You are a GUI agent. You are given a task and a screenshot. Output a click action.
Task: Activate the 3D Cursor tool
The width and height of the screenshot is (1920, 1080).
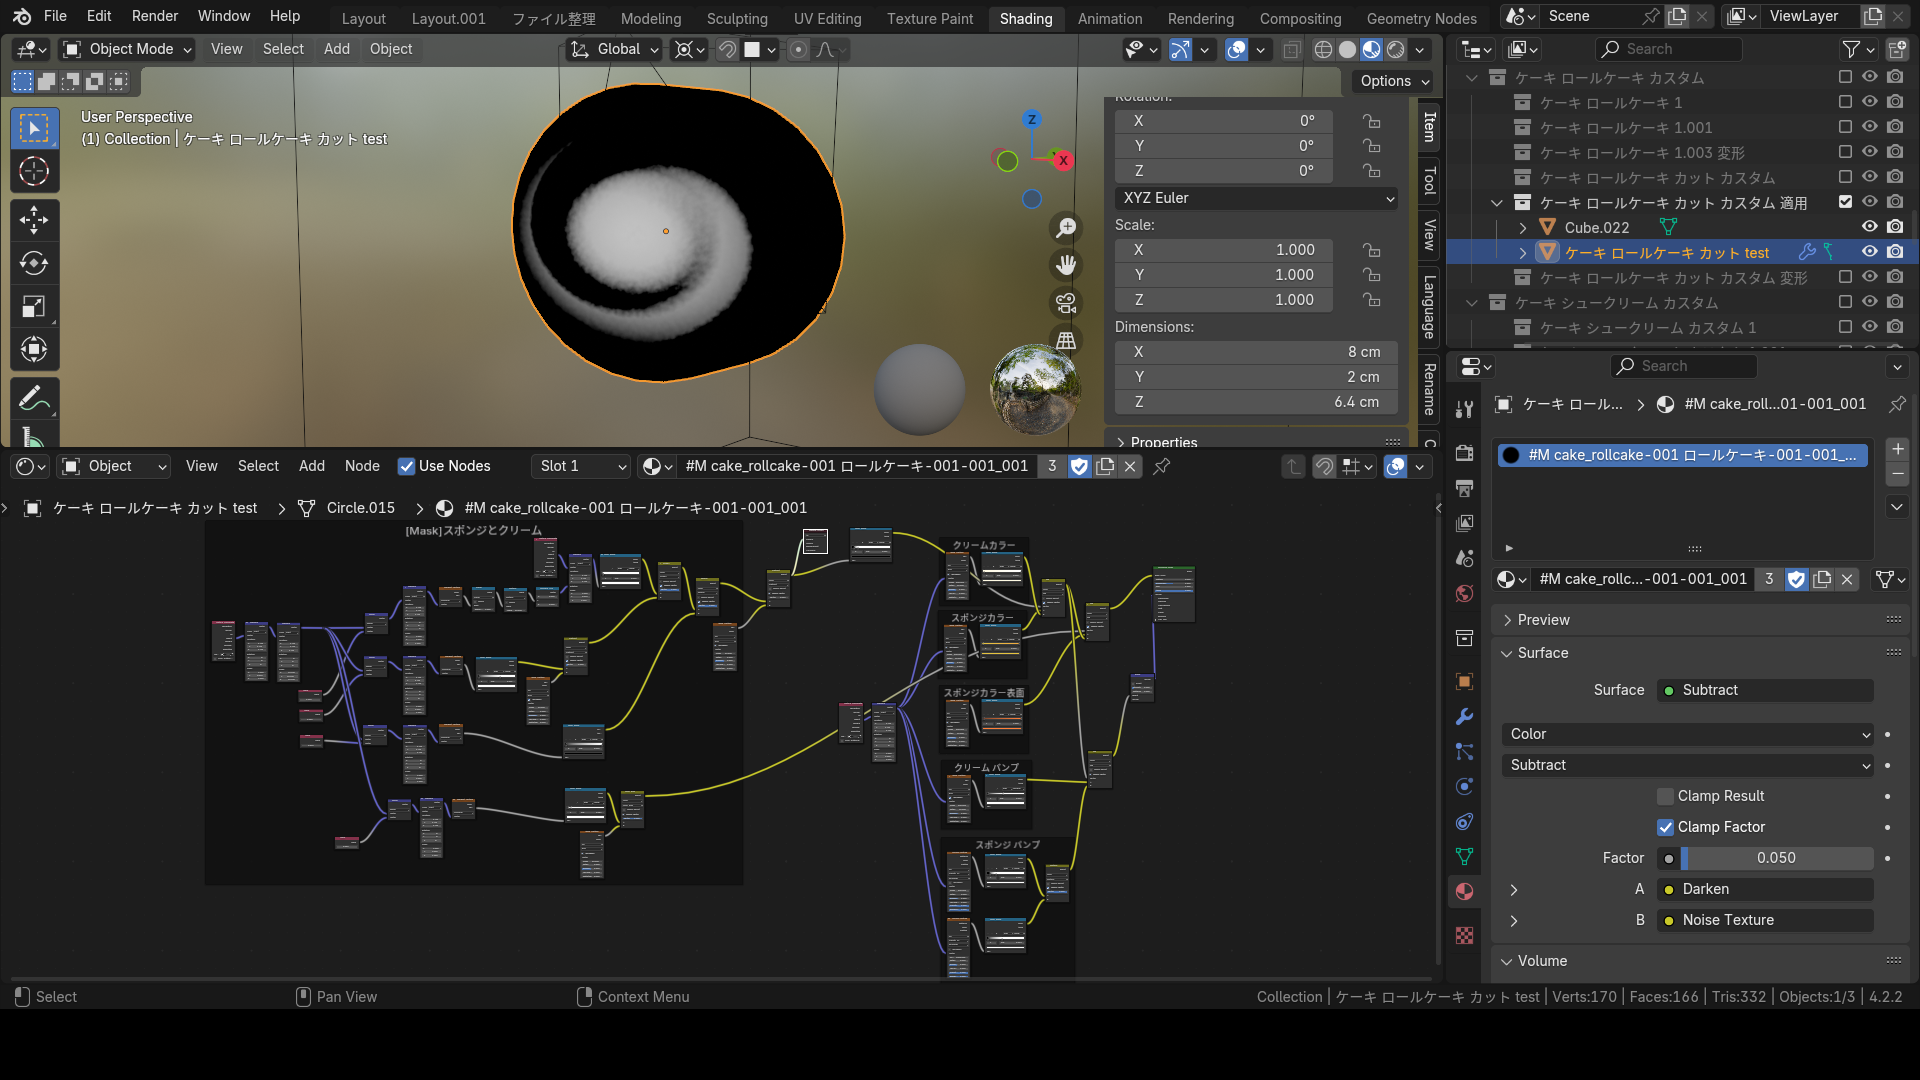pos(34,172)
